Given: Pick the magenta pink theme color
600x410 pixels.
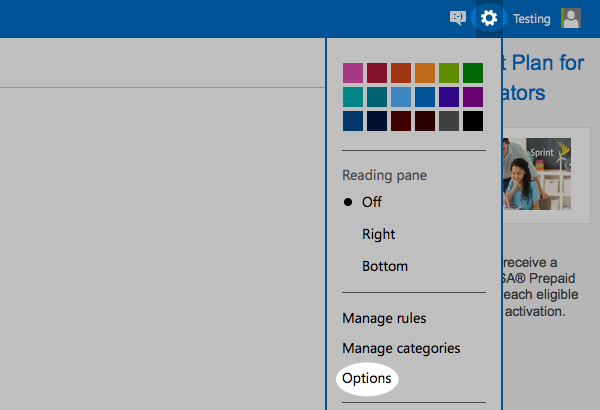Looking at the screenshot, I should click(x=352, y=73).
